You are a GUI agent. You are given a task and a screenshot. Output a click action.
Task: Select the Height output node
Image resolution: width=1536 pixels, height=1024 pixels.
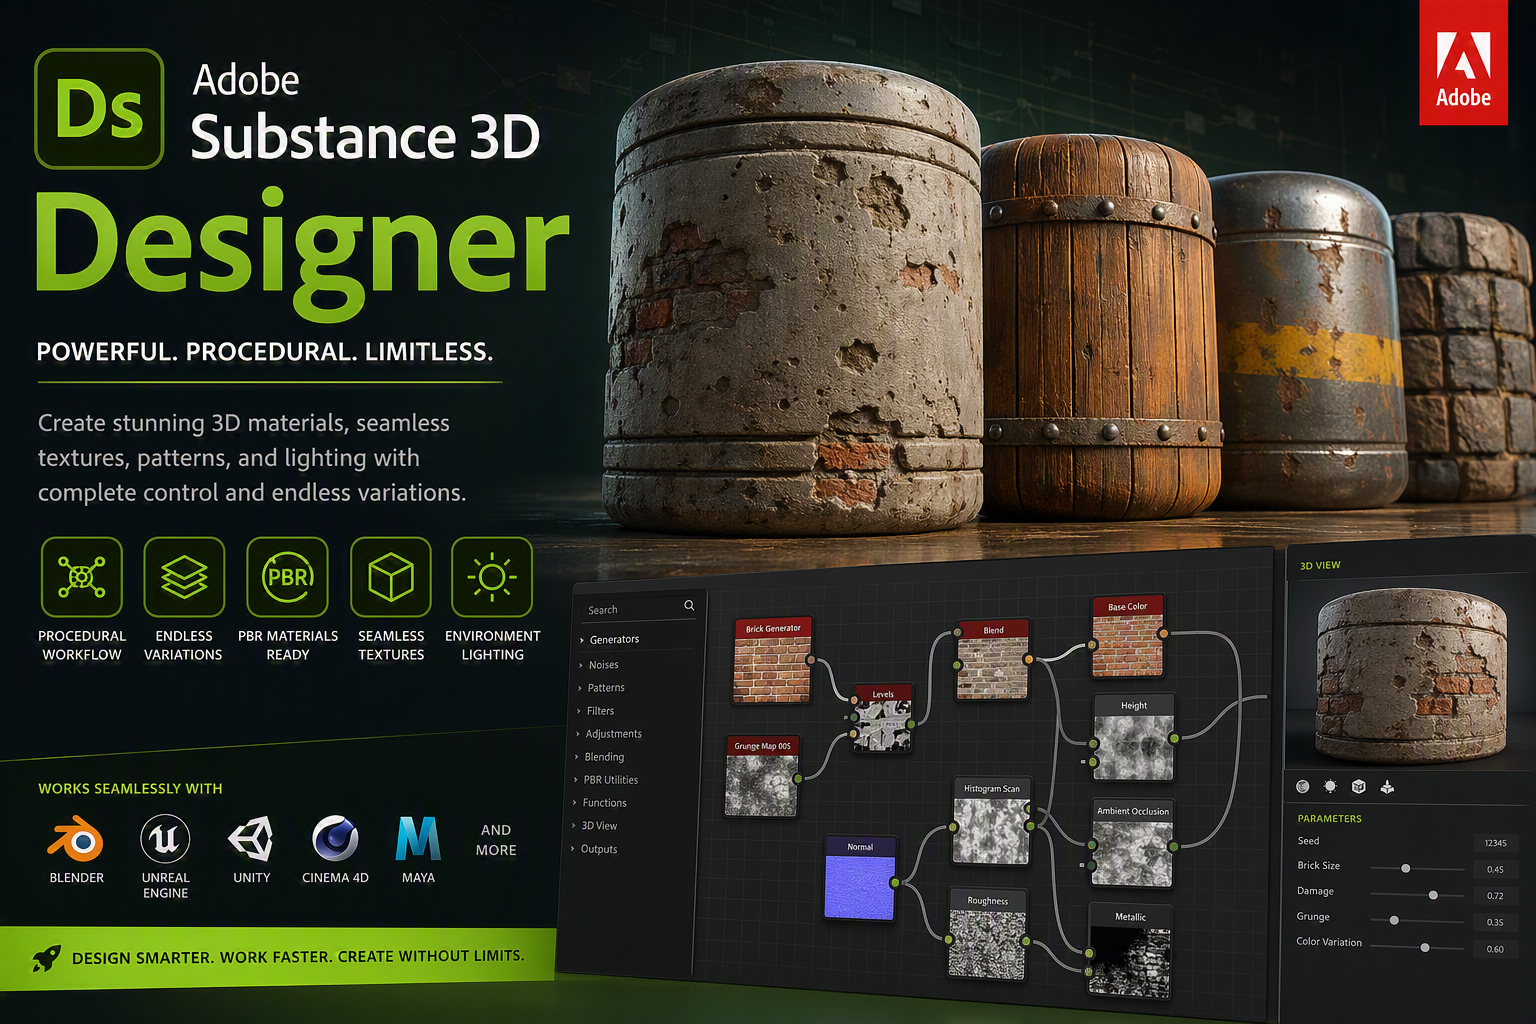(x=1133, y=738)
